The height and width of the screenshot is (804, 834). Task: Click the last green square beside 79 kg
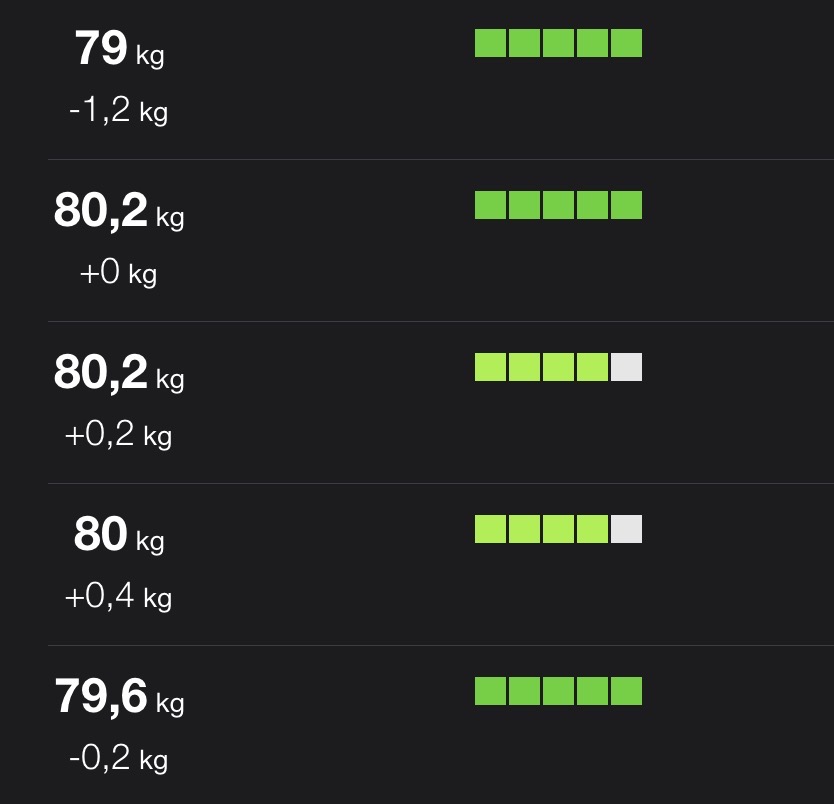point(626,43)
